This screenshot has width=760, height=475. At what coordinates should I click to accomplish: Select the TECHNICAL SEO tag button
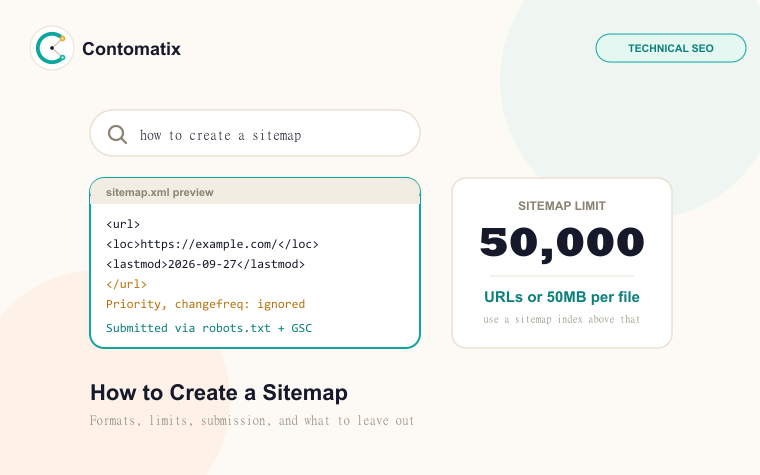pos(671,48)
